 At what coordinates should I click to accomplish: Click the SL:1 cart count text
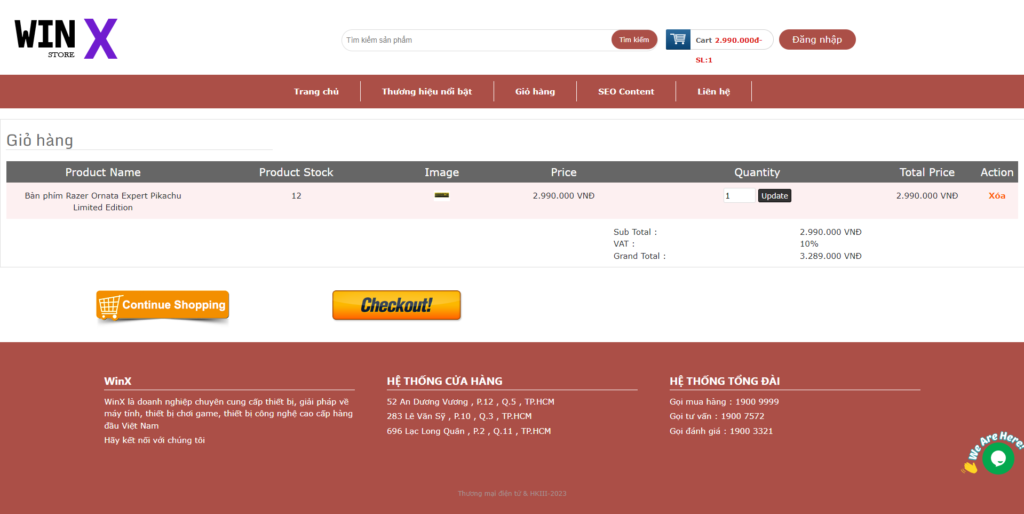point(704,60)
